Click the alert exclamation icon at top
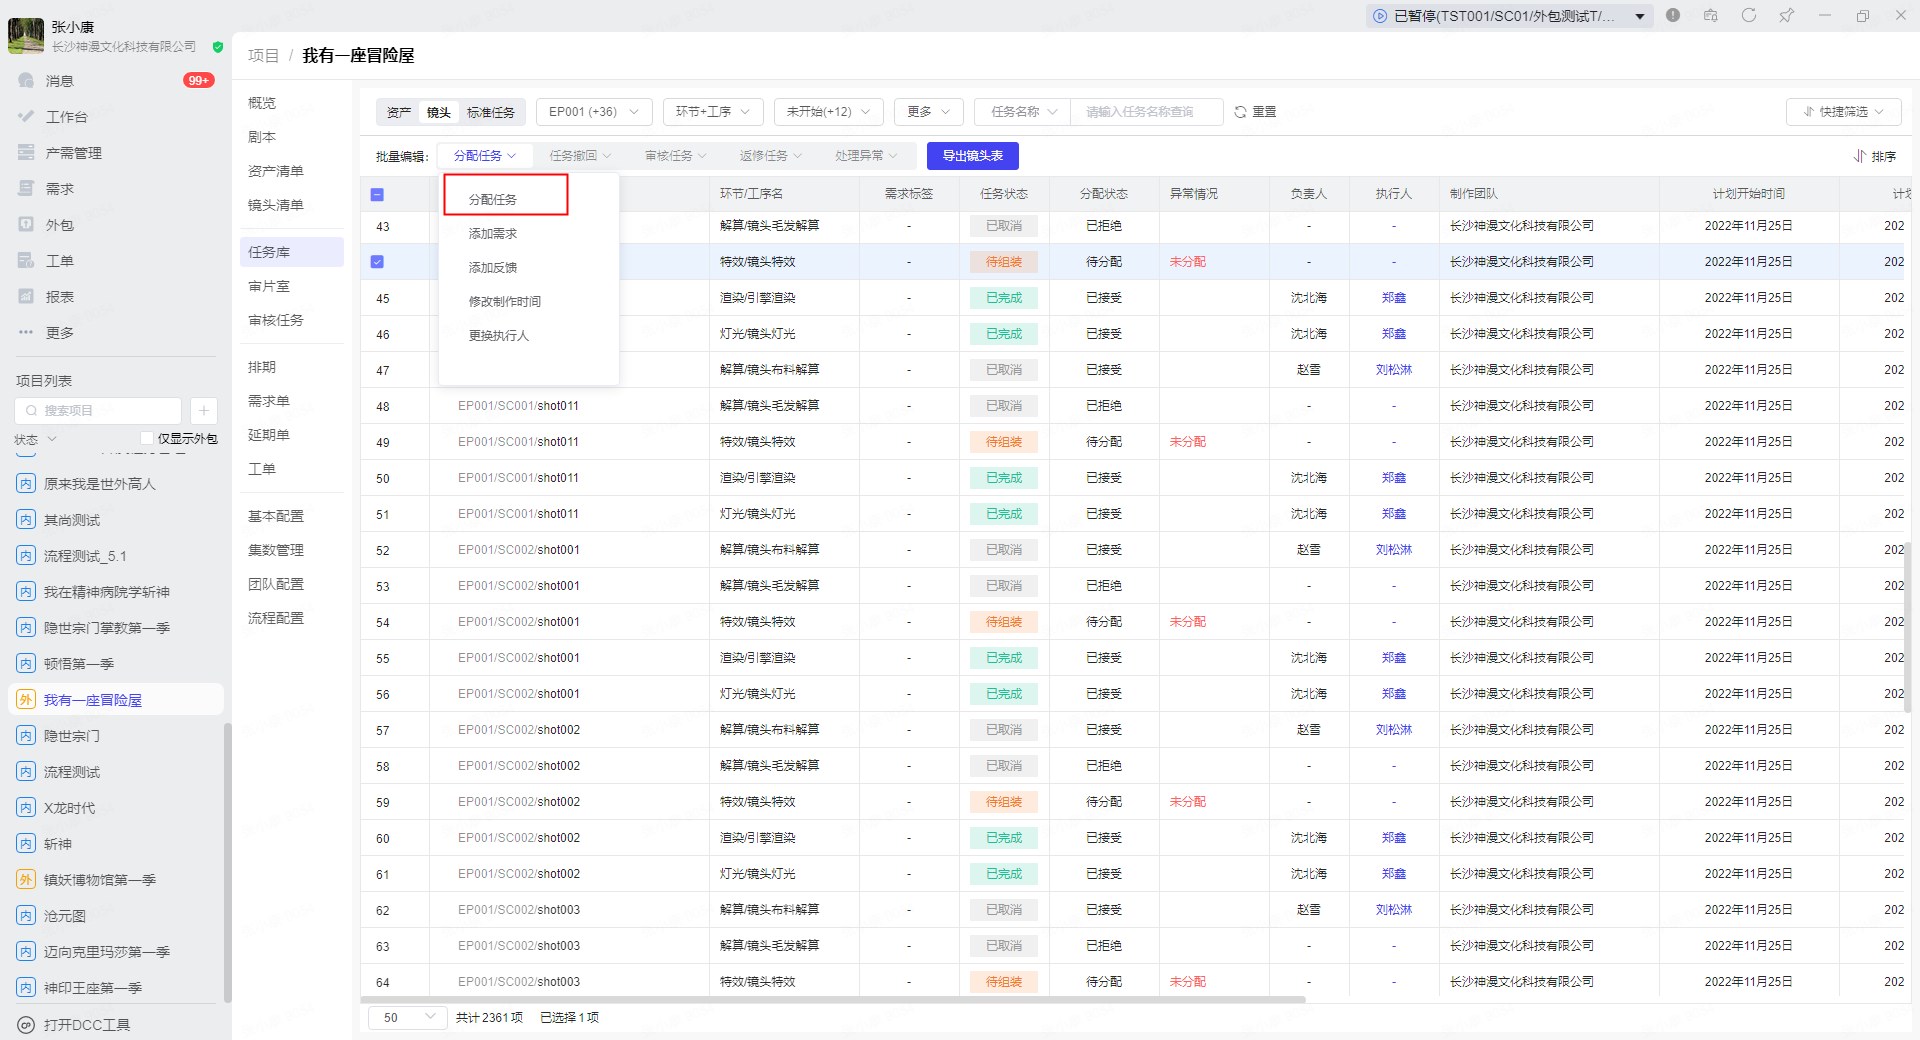Image resolution: width=1920 pixels, height=1040 pixels. [1673, 16]
